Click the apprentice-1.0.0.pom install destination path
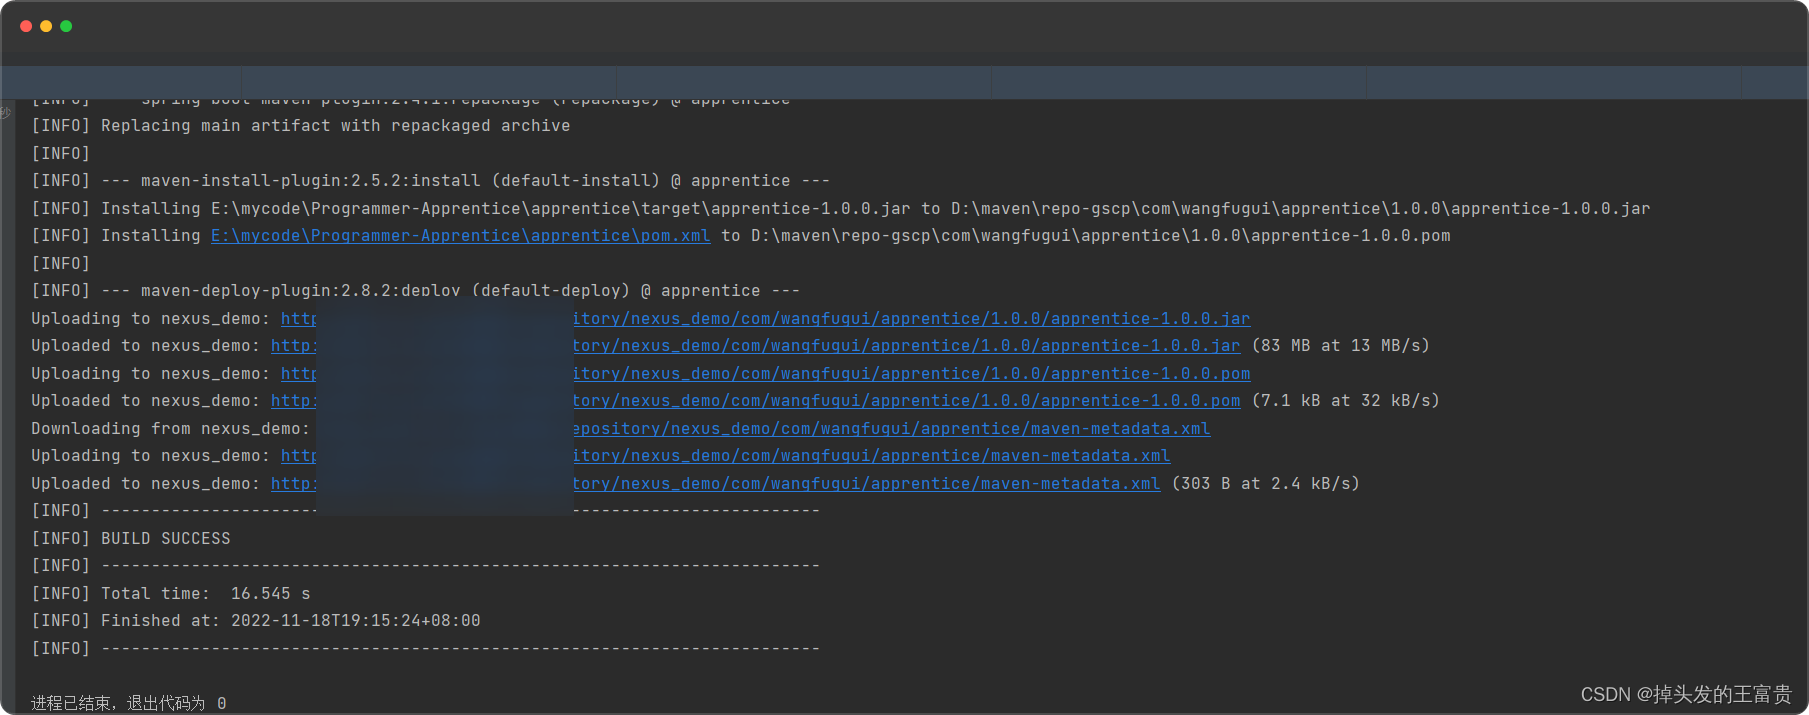 click(1101, 236)
